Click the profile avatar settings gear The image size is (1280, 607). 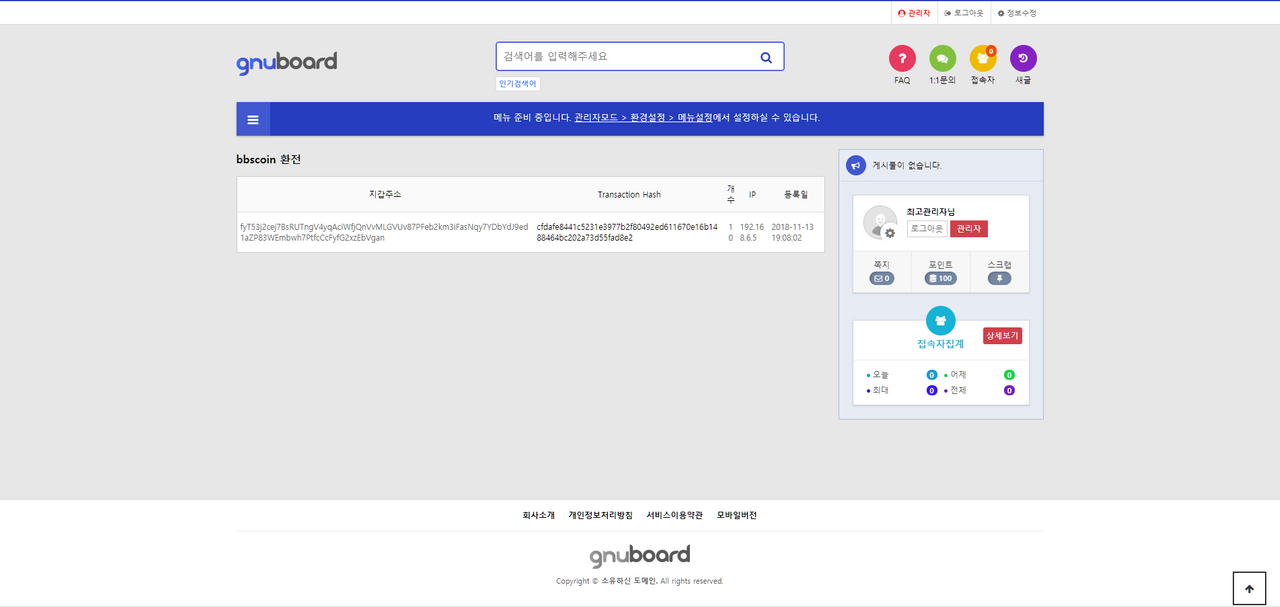889,233
